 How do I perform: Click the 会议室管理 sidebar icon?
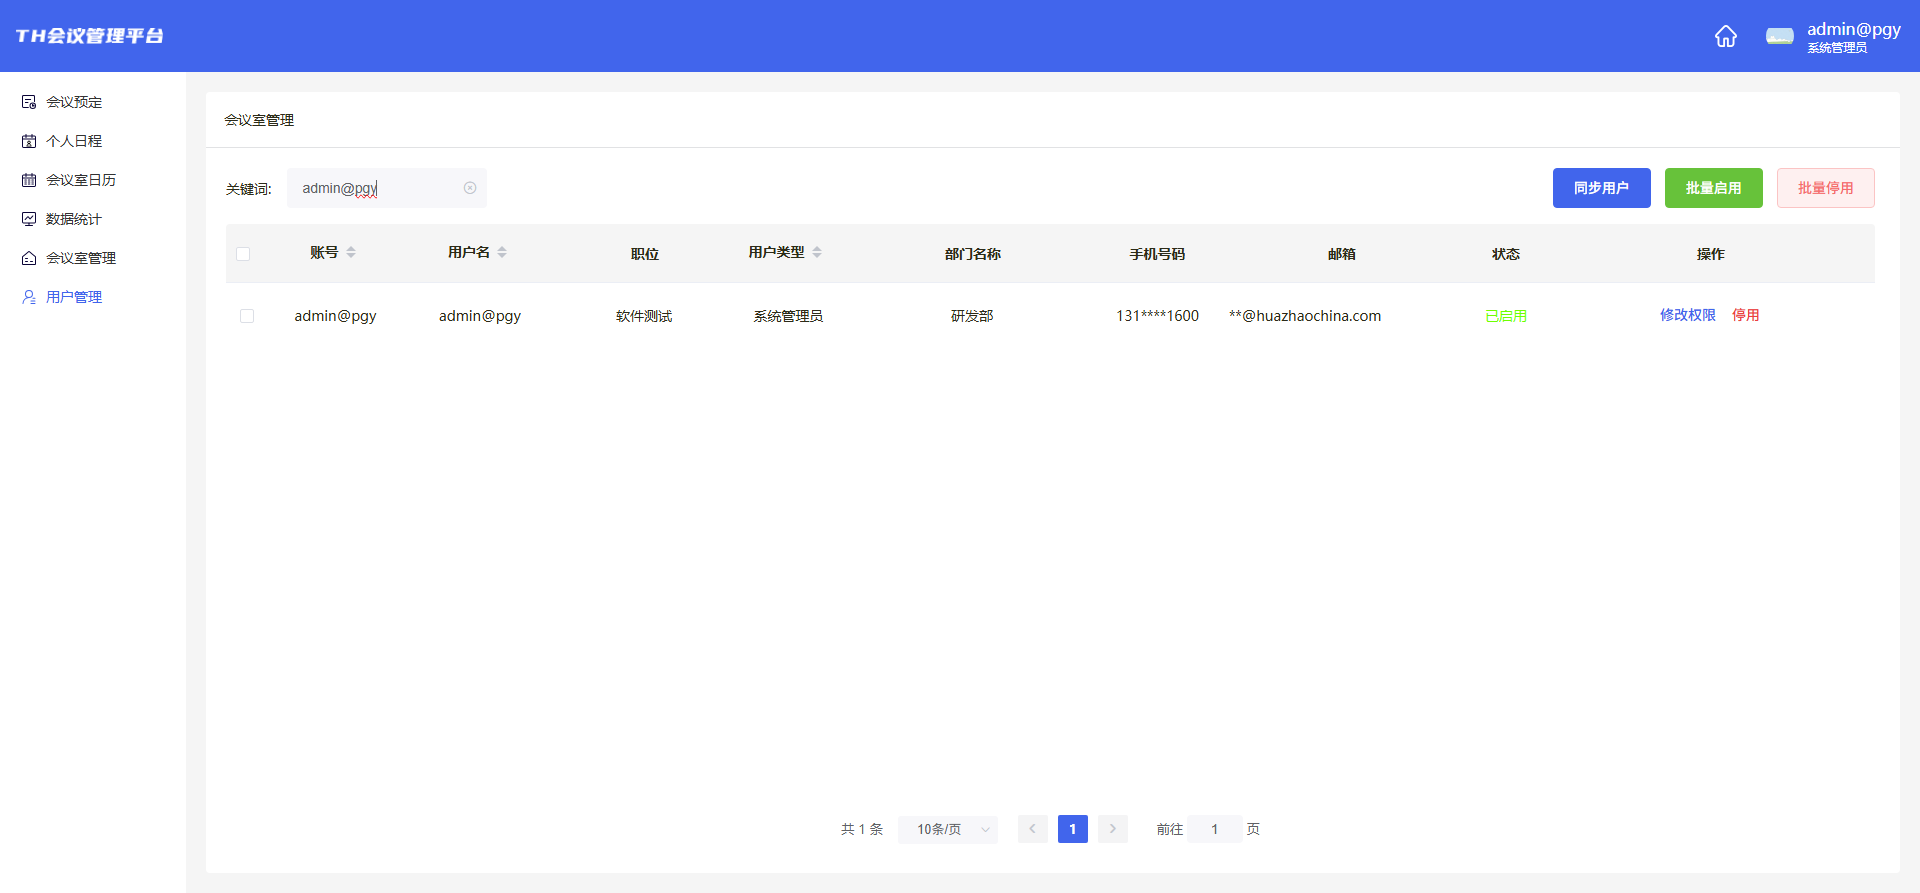coord(29,258)
